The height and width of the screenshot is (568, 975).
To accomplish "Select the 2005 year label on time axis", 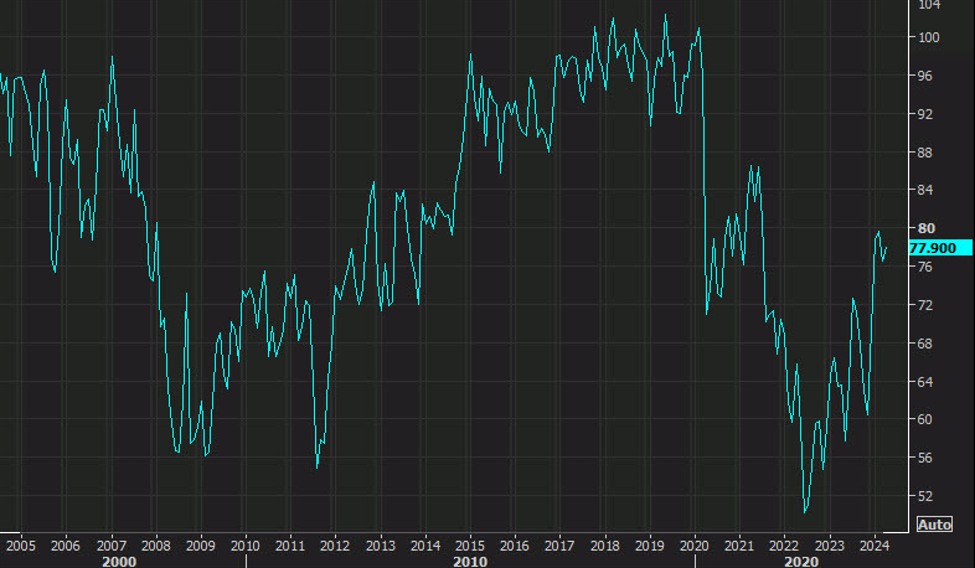I will [20, 546].
